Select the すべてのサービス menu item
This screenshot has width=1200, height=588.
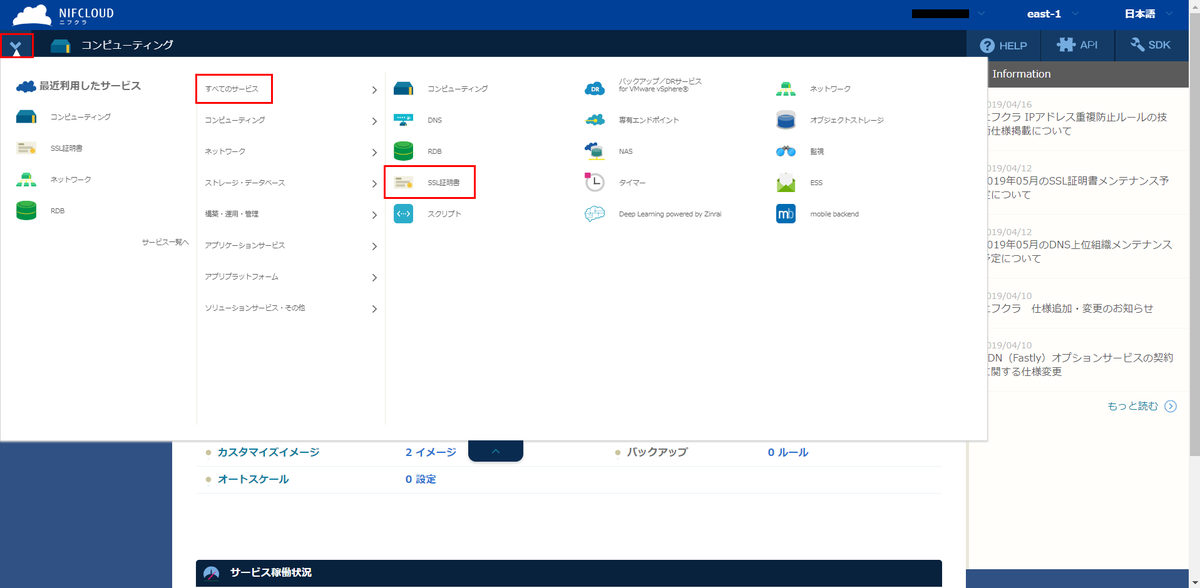[234, 89]
